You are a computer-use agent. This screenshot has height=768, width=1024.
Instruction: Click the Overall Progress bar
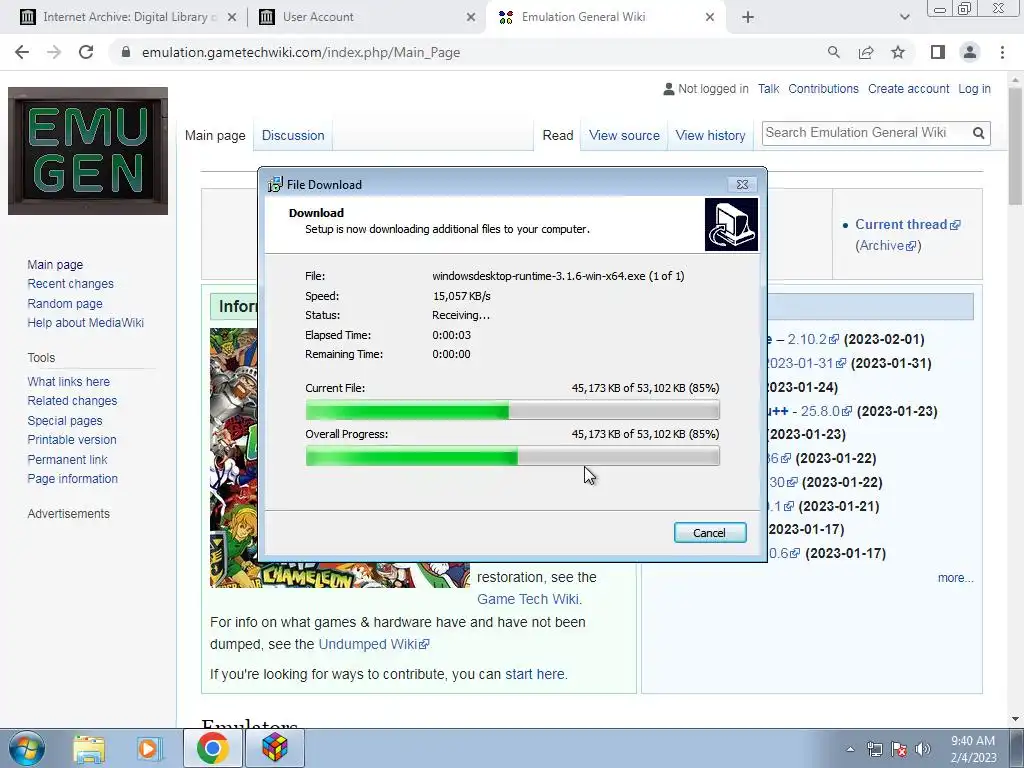pos(513,456)
